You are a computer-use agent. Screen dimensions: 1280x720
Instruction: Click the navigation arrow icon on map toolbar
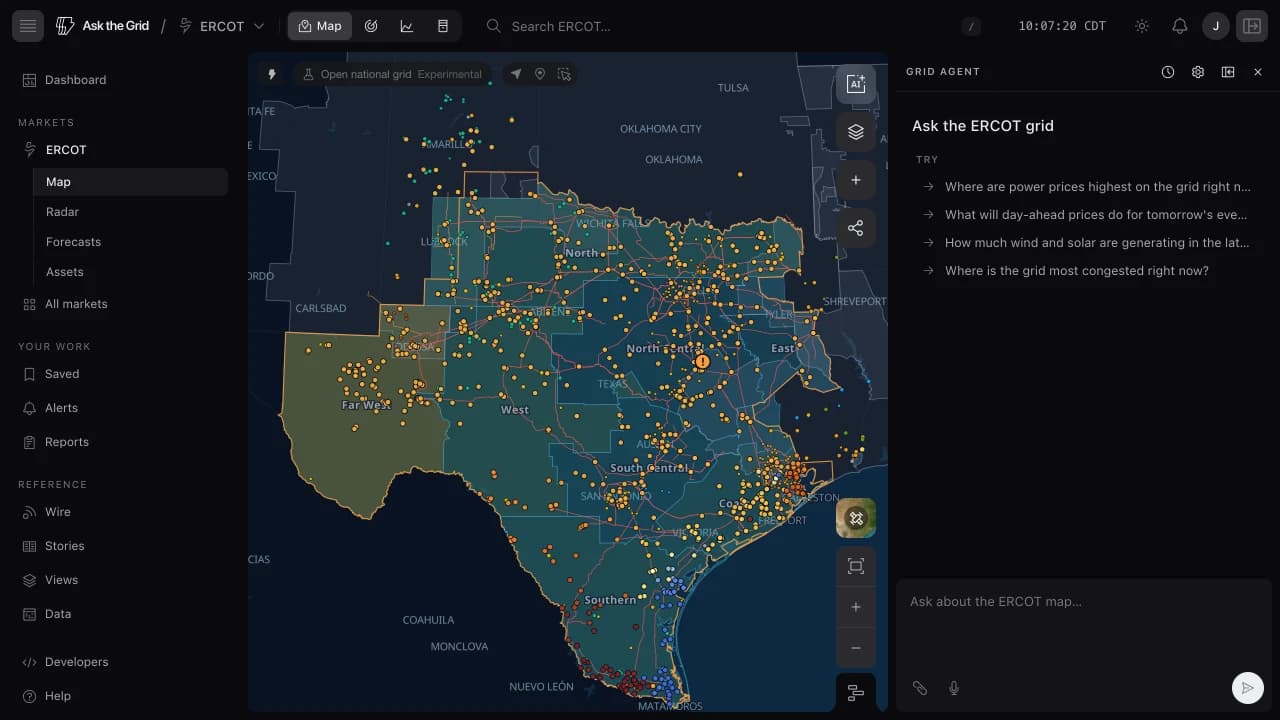click(516, 74)
